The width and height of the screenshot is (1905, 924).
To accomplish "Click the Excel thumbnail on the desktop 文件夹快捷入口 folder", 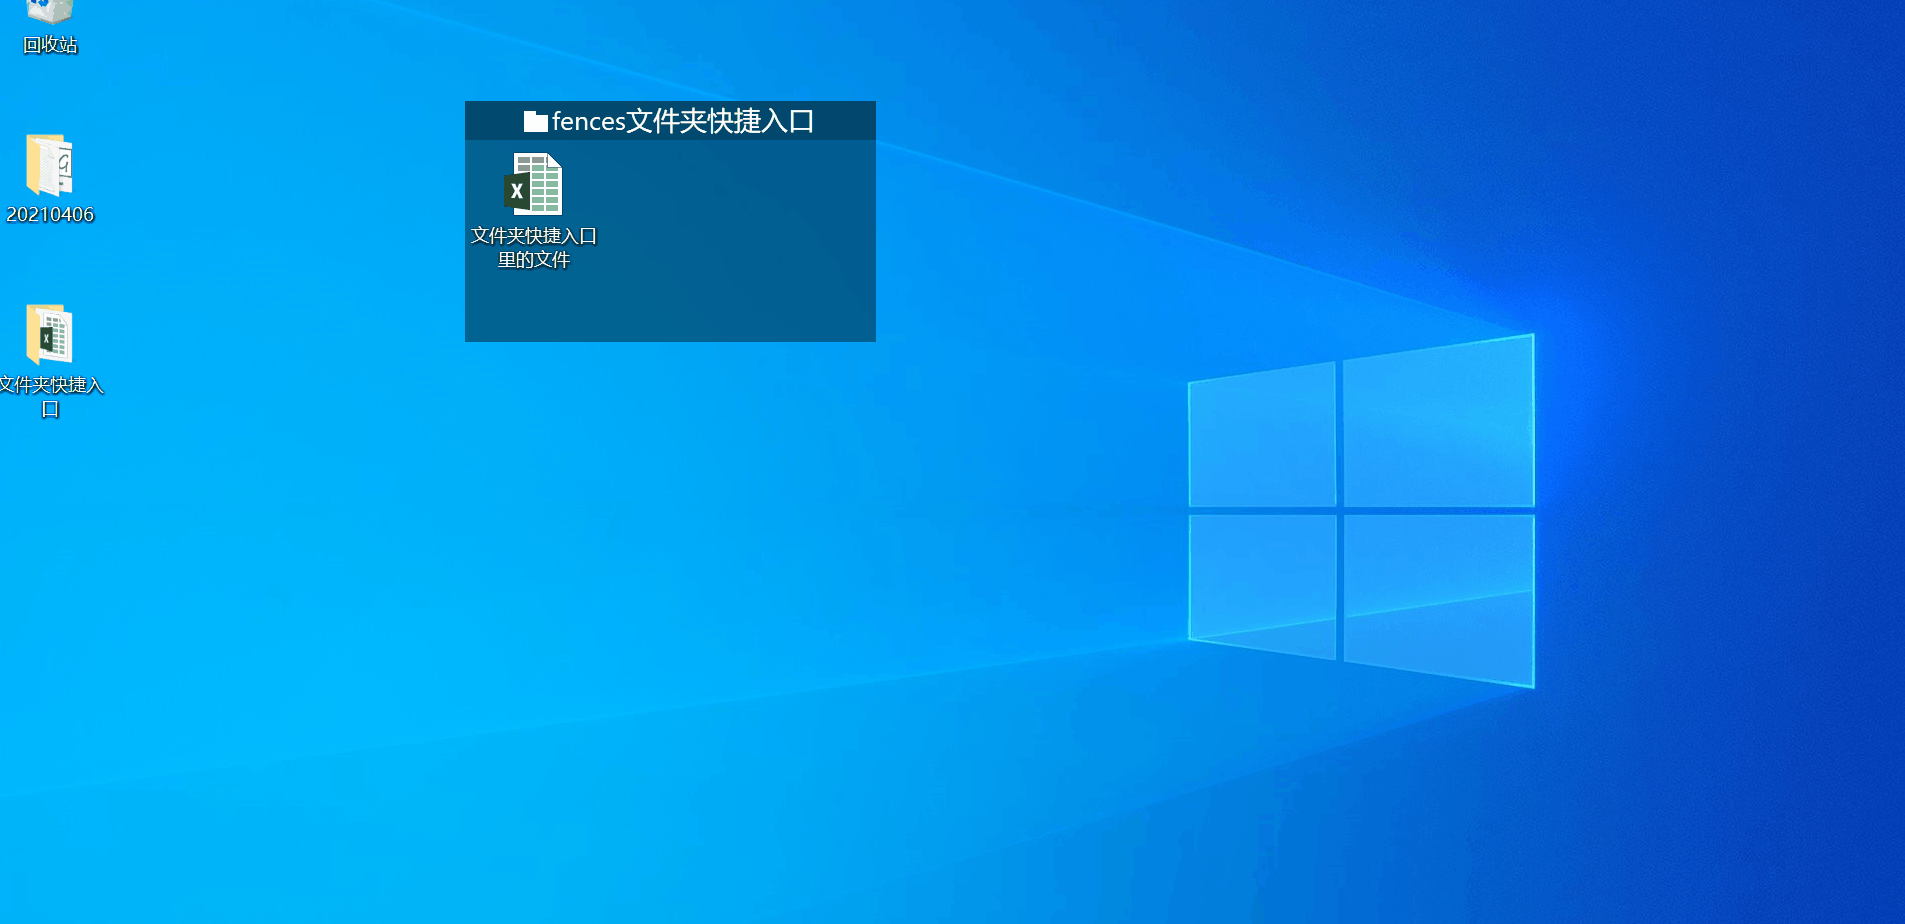I will pyautogui.click(x=52, y=337).
